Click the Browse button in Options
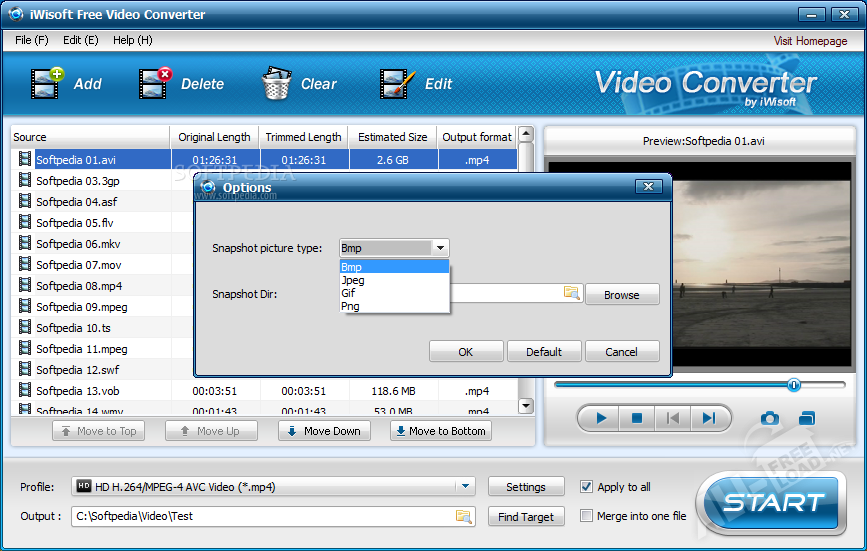Viewport: 867px width, 551px height. (621, 295)
